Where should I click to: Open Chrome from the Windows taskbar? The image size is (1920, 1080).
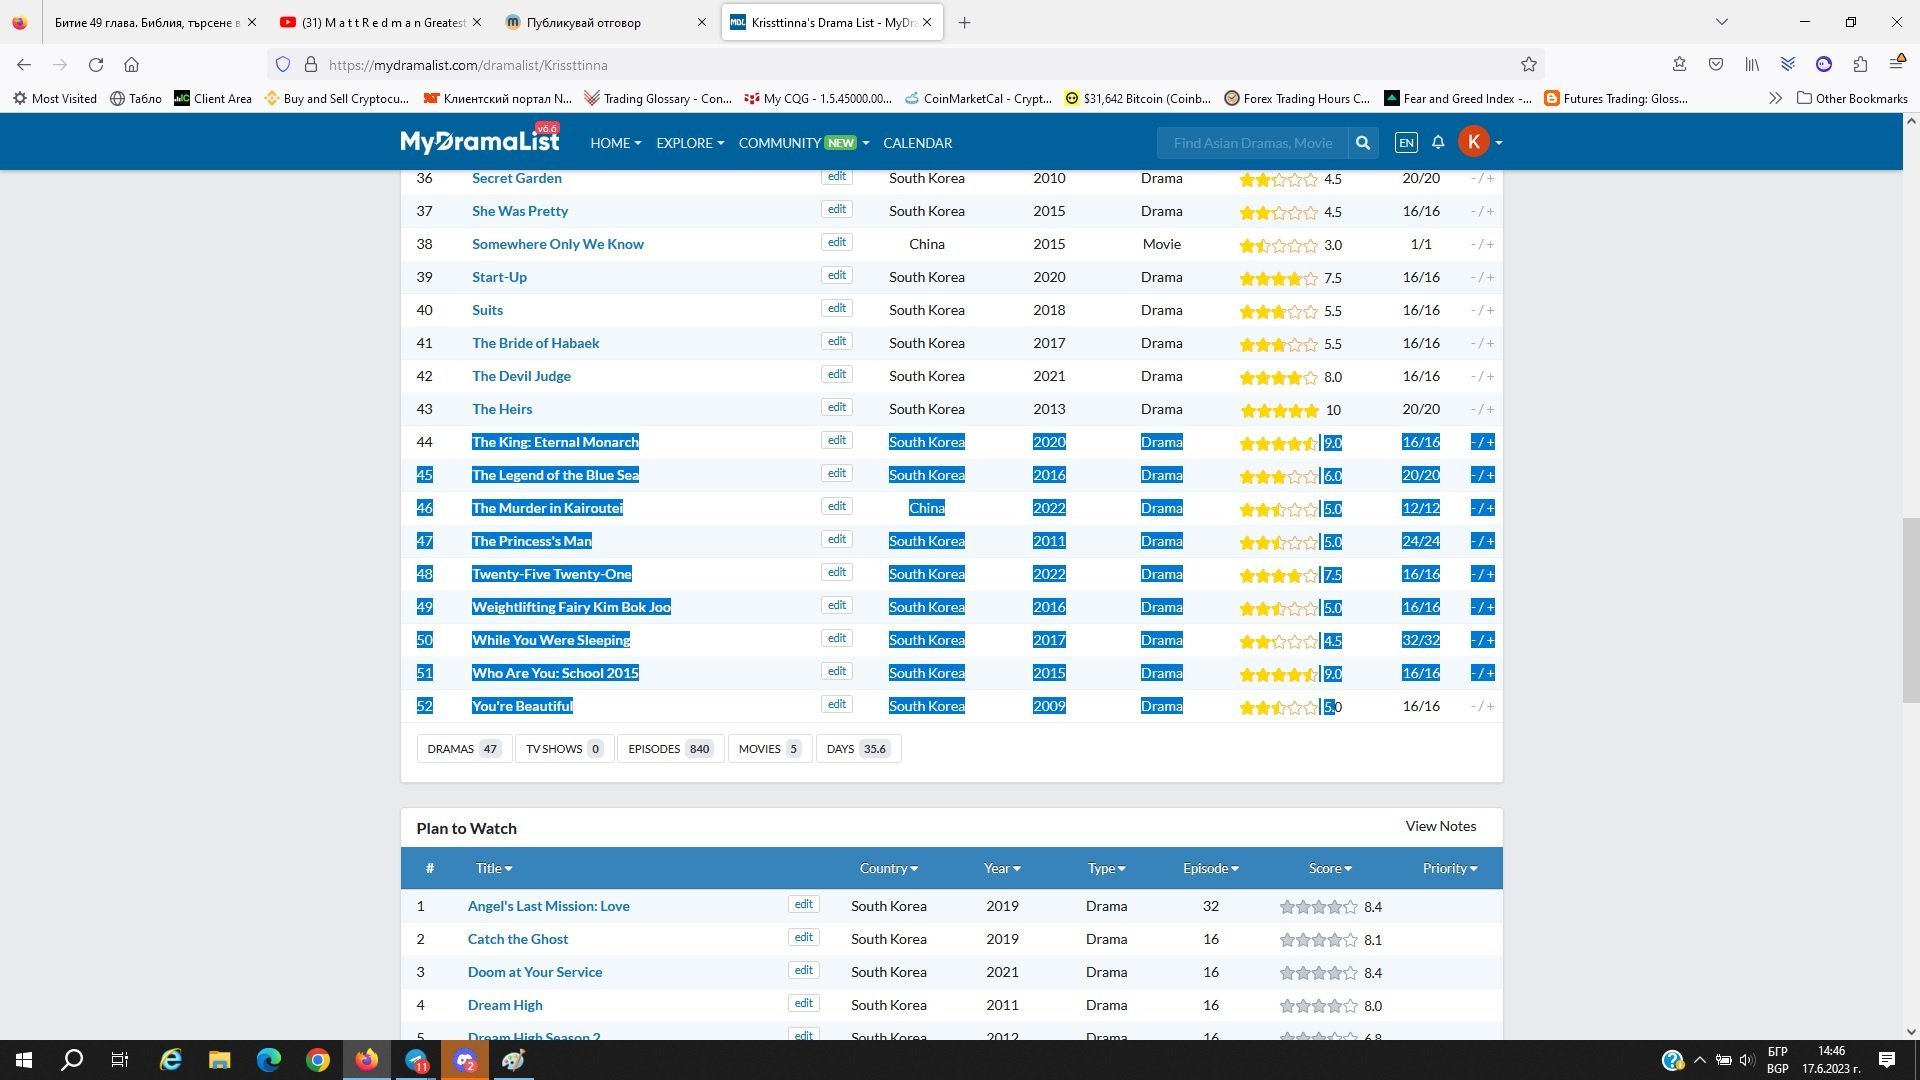(x=317, y=1060)
